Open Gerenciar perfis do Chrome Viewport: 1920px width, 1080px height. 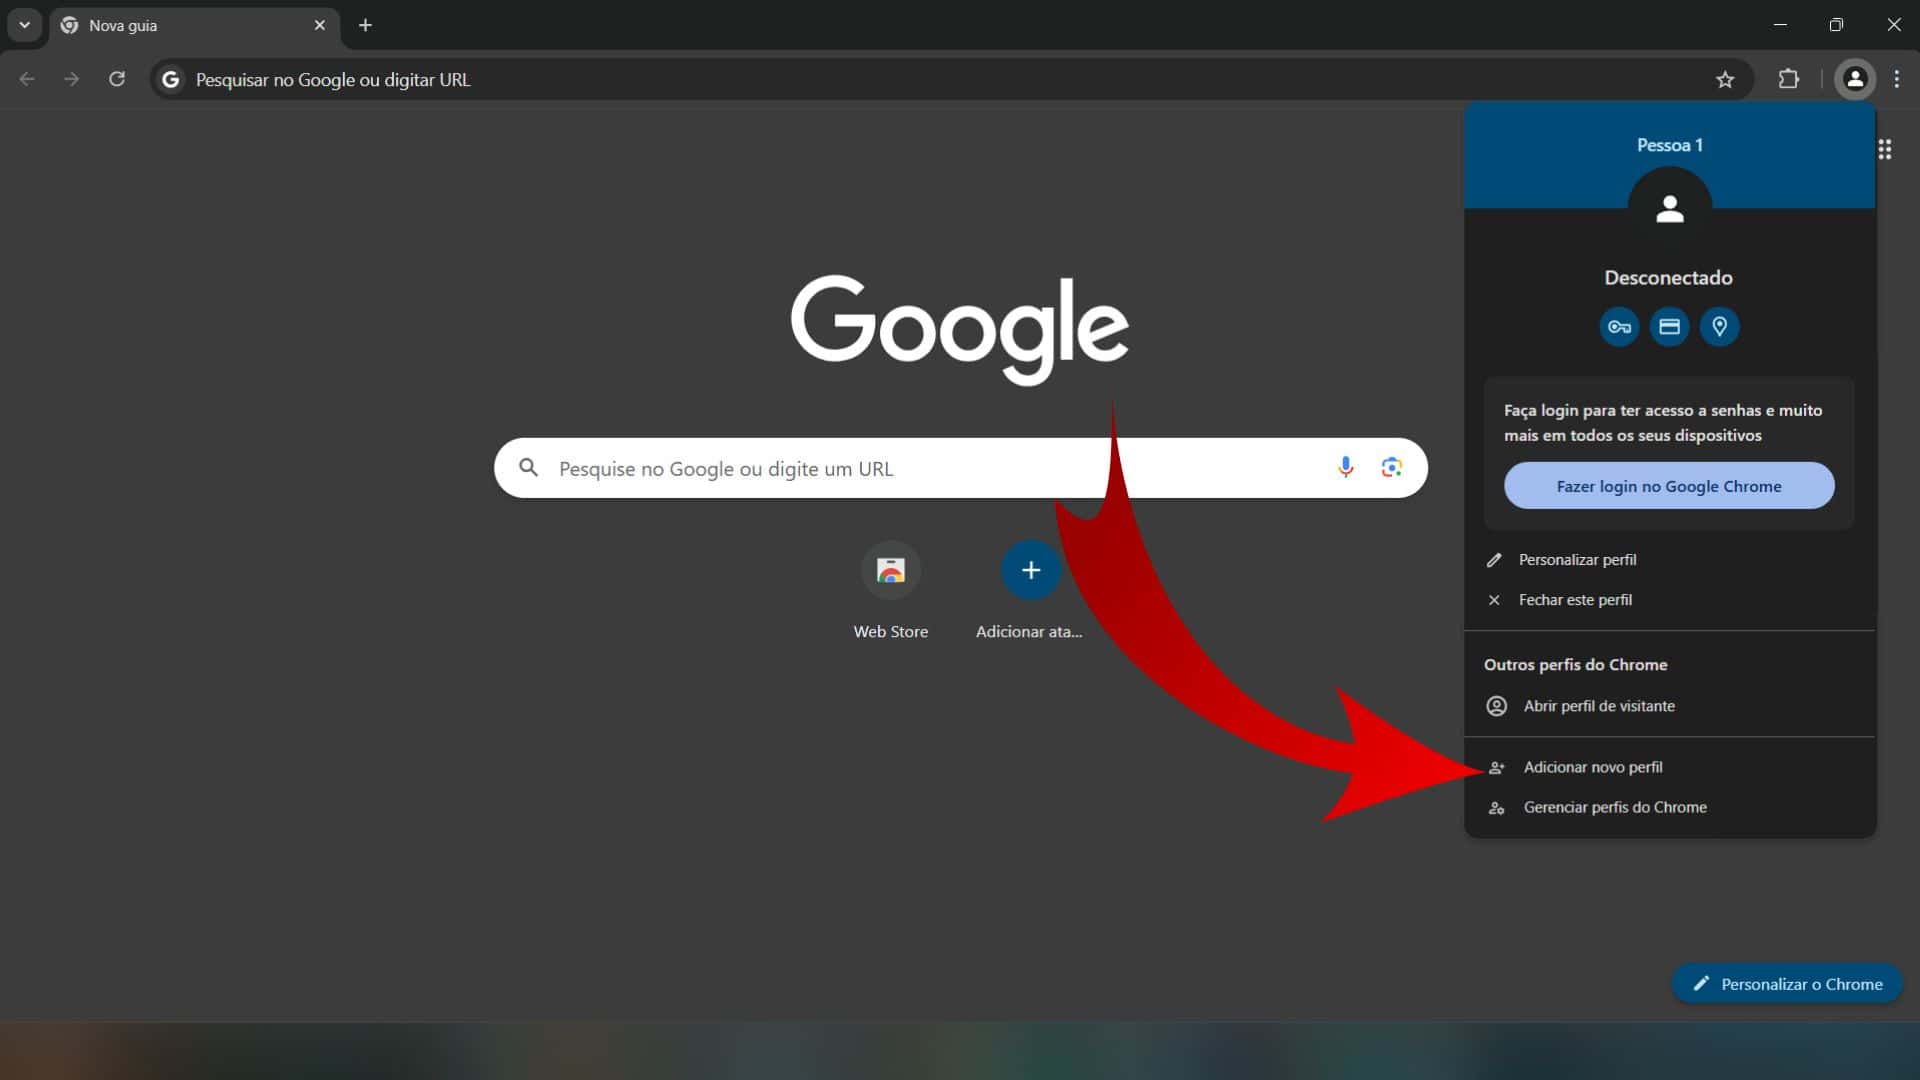coord(1670,807)
